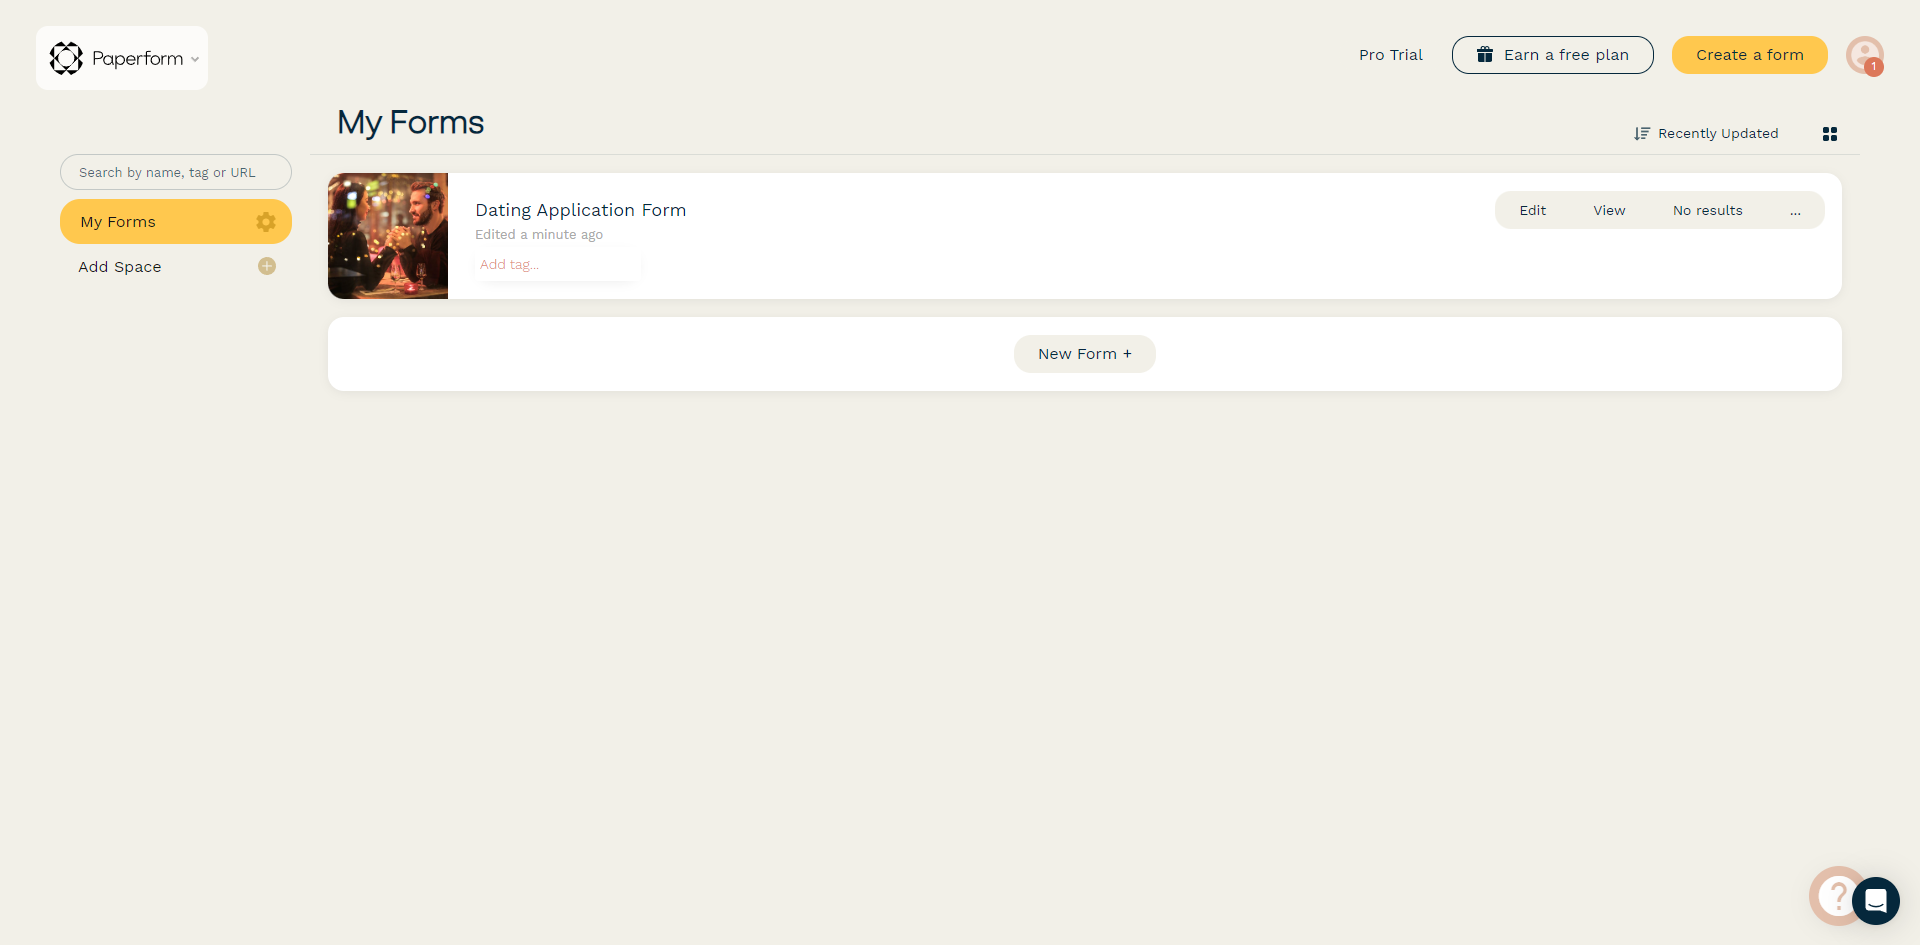Image resolution: width=1920 pixels, height=945 pixels.
Task: Select My Forms in the sidebar
Action: pos(176,221)
